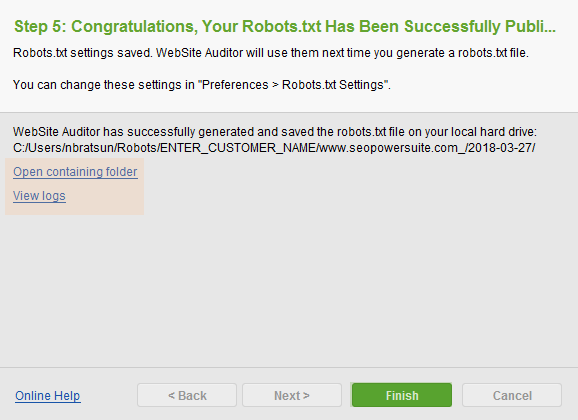Click the disabled < Back button
Image resolution: width=578 pixels, height=420 pixels.
point(187,395)
